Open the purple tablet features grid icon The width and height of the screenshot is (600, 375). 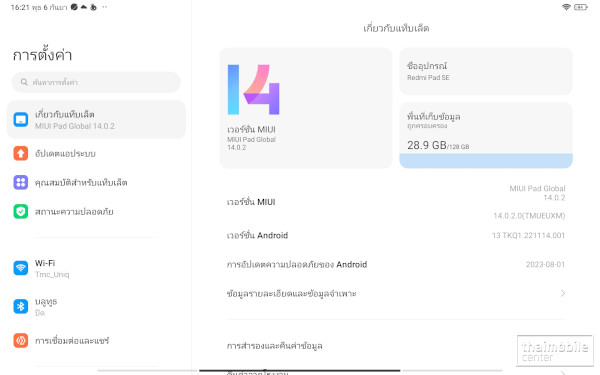pyautogui.click(x=21, y=182)
